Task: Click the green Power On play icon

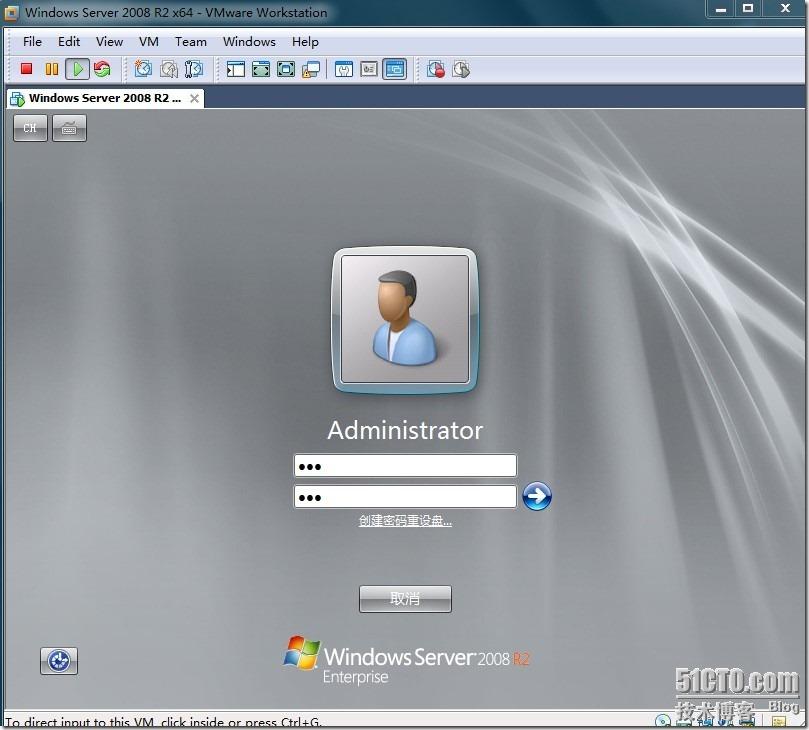Action: 77,69
